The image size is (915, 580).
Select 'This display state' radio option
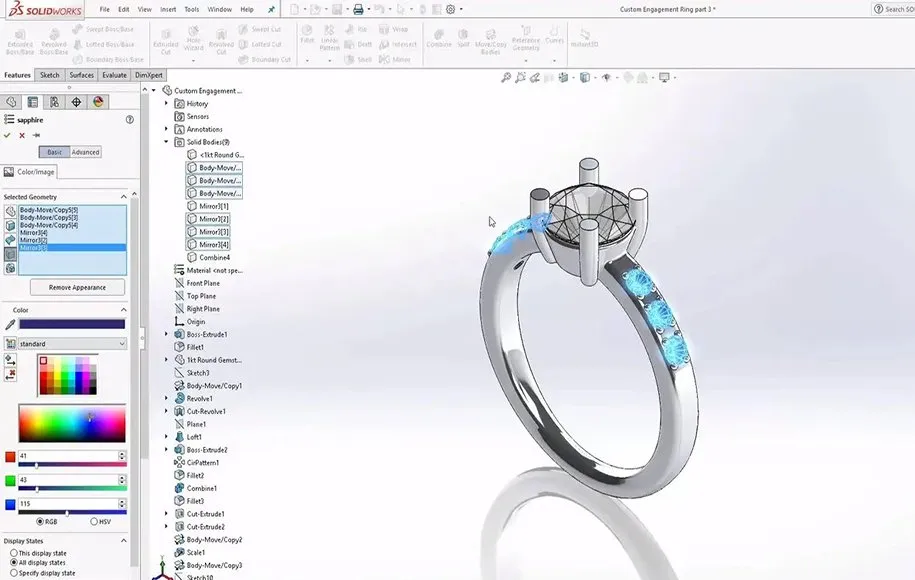click(13, 553)
